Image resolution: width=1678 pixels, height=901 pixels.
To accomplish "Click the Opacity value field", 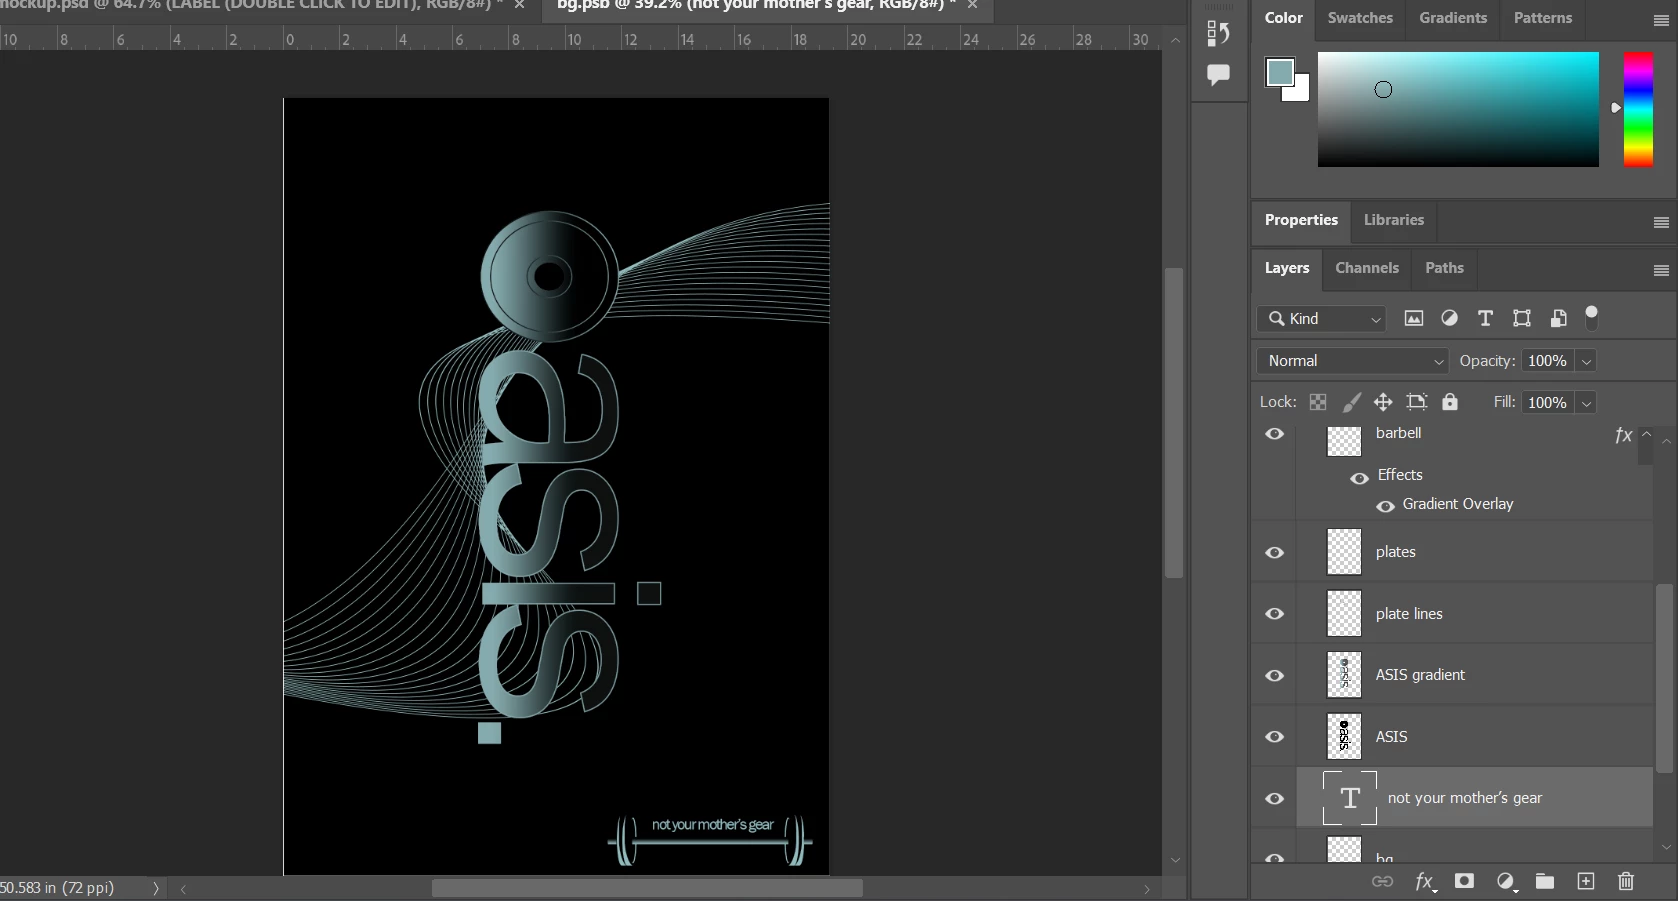I will point(1548,361).
